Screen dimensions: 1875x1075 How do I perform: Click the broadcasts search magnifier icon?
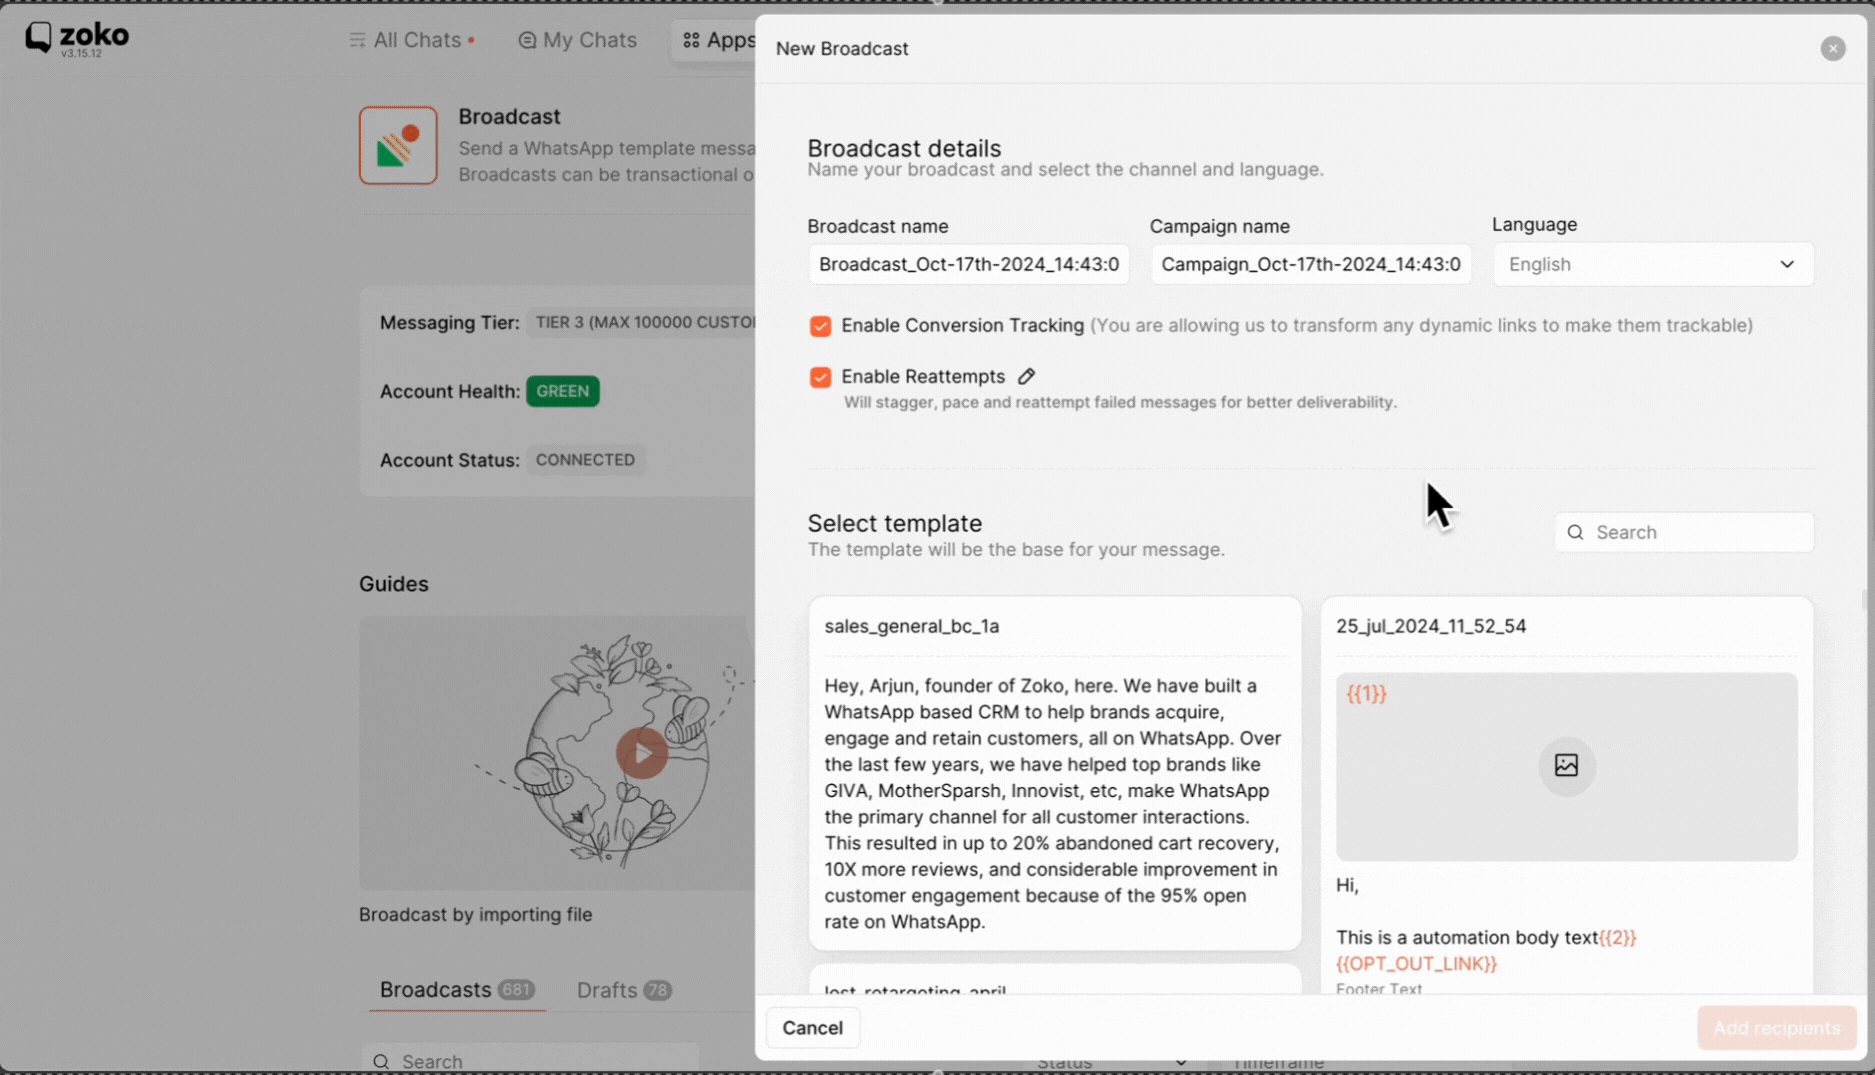(x=381, y=1061)
